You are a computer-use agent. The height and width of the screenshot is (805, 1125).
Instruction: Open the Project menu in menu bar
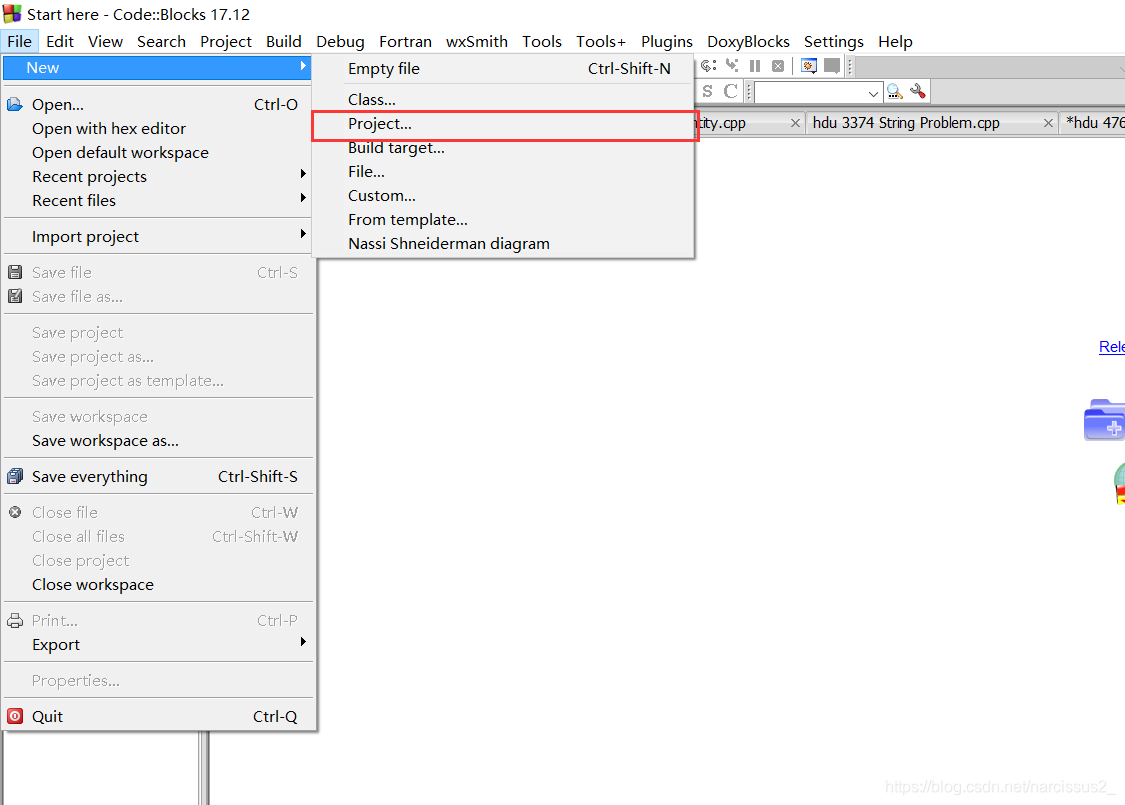pos(226,42)
